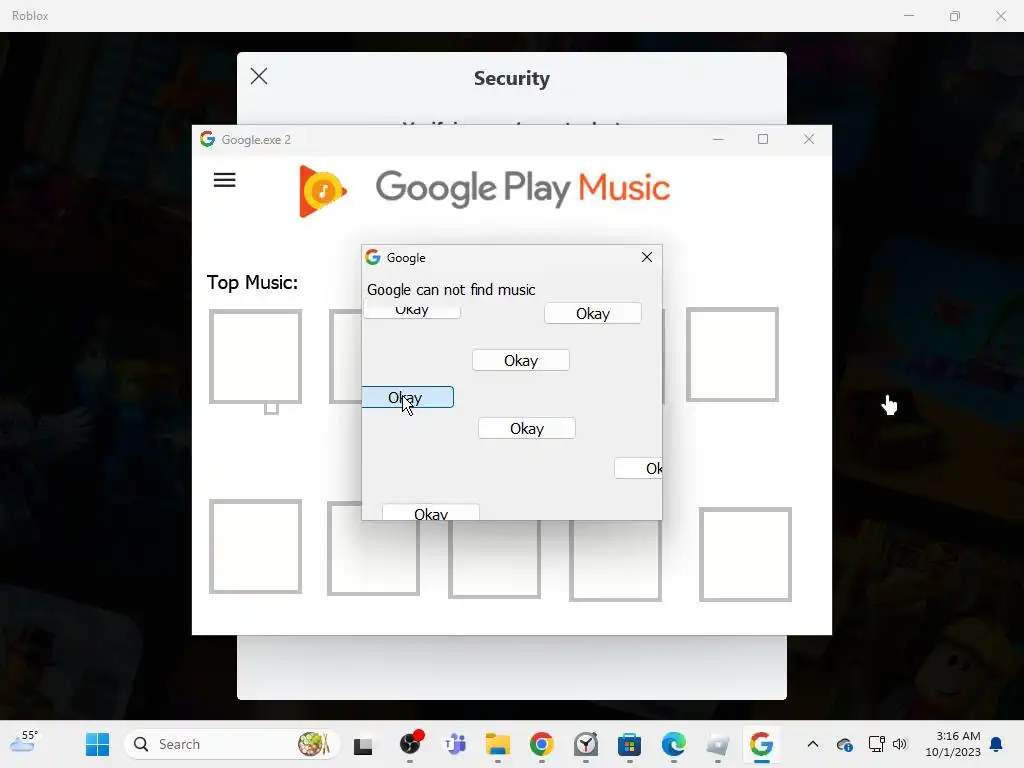Close the Google.exe 2 window
The width and height of the screenshot is (1024, 768).
point(808,139)
